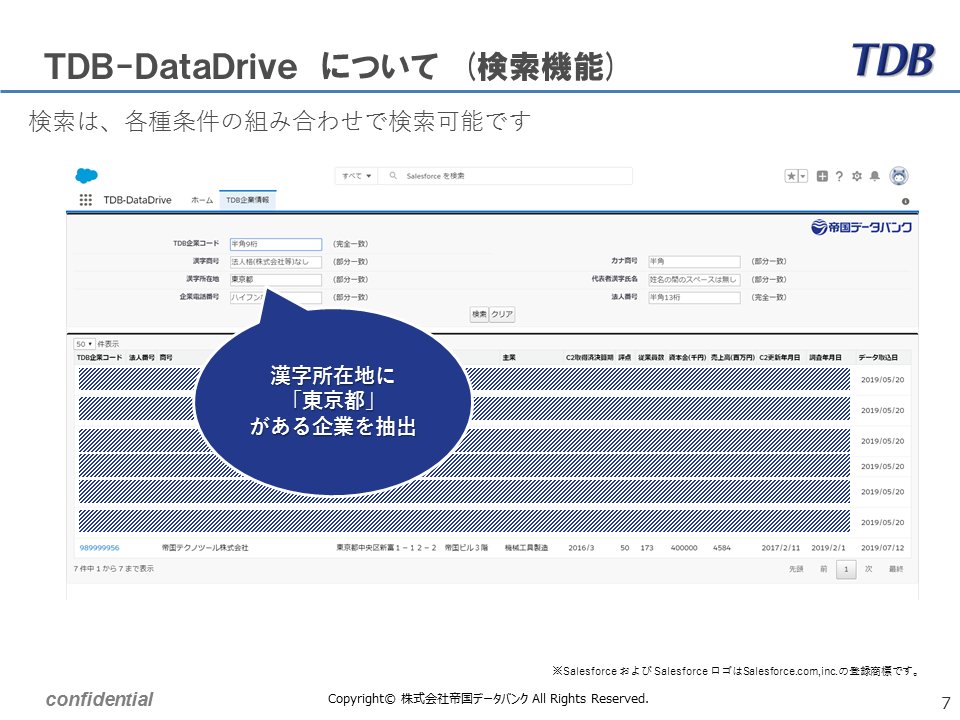Click the 漢字商号 input field

point(276,262)
